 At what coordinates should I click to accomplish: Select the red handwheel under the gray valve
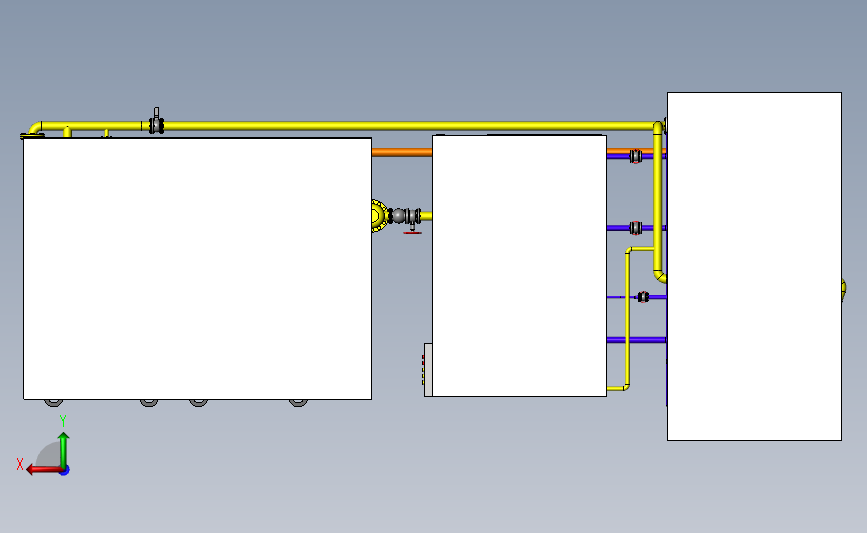412,233
